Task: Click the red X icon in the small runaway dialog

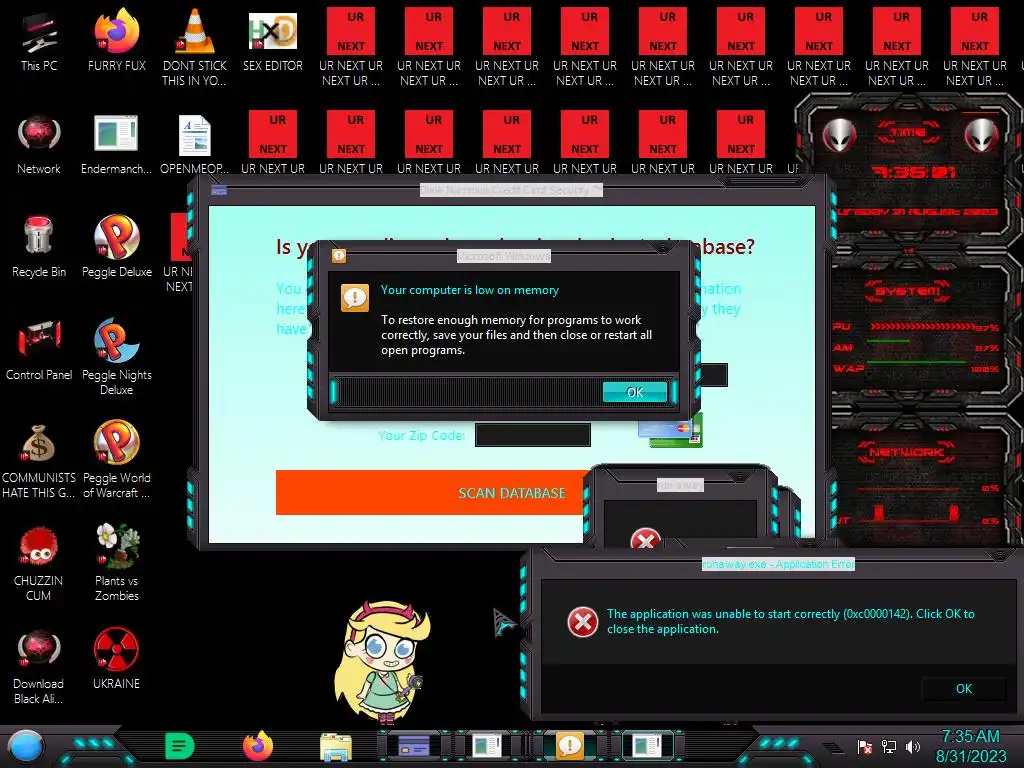Action: [x=645, y=539]
